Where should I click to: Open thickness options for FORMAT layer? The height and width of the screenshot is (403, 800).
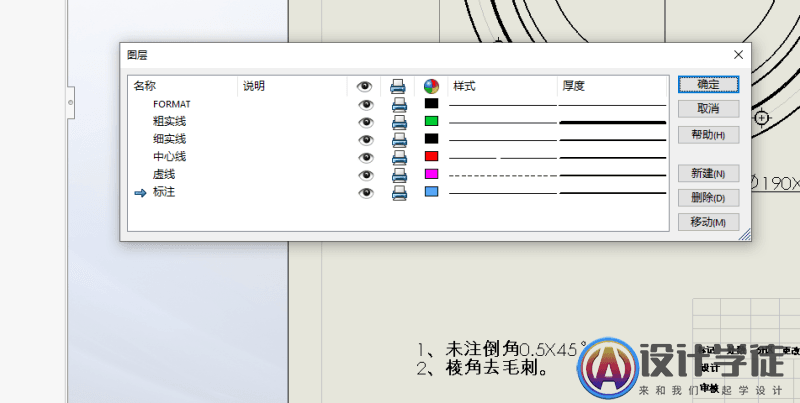pos(612,105)
